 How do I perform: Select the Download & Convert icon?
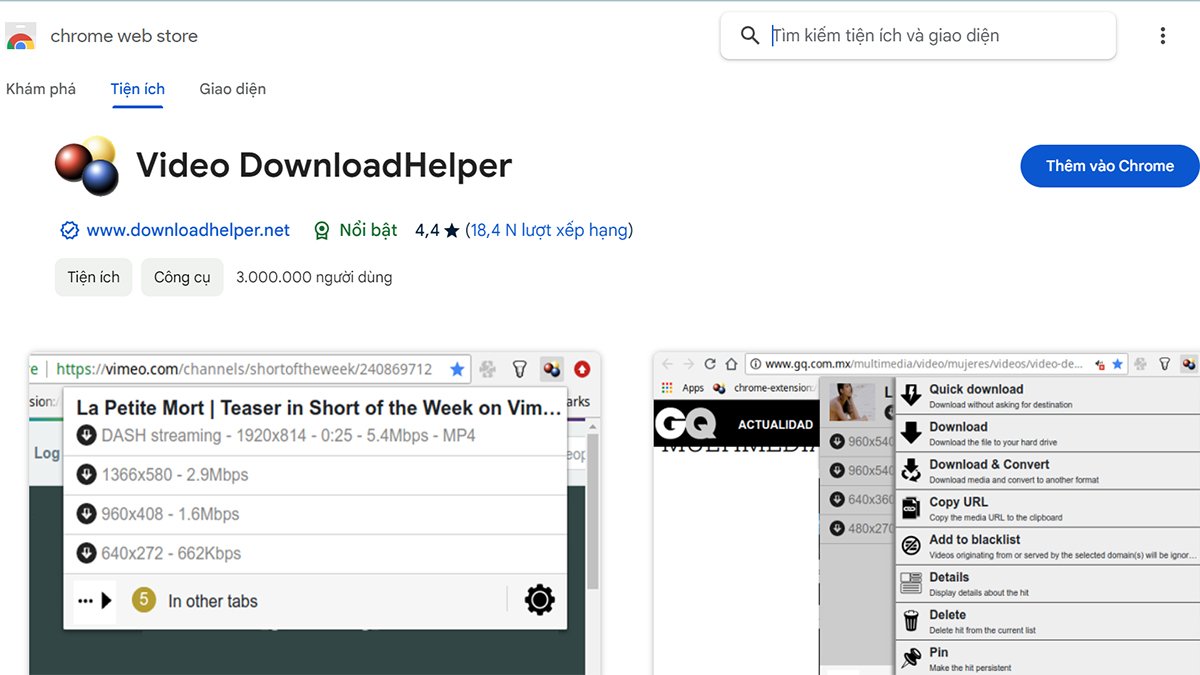pyautogui.click(x=913, y=469)
